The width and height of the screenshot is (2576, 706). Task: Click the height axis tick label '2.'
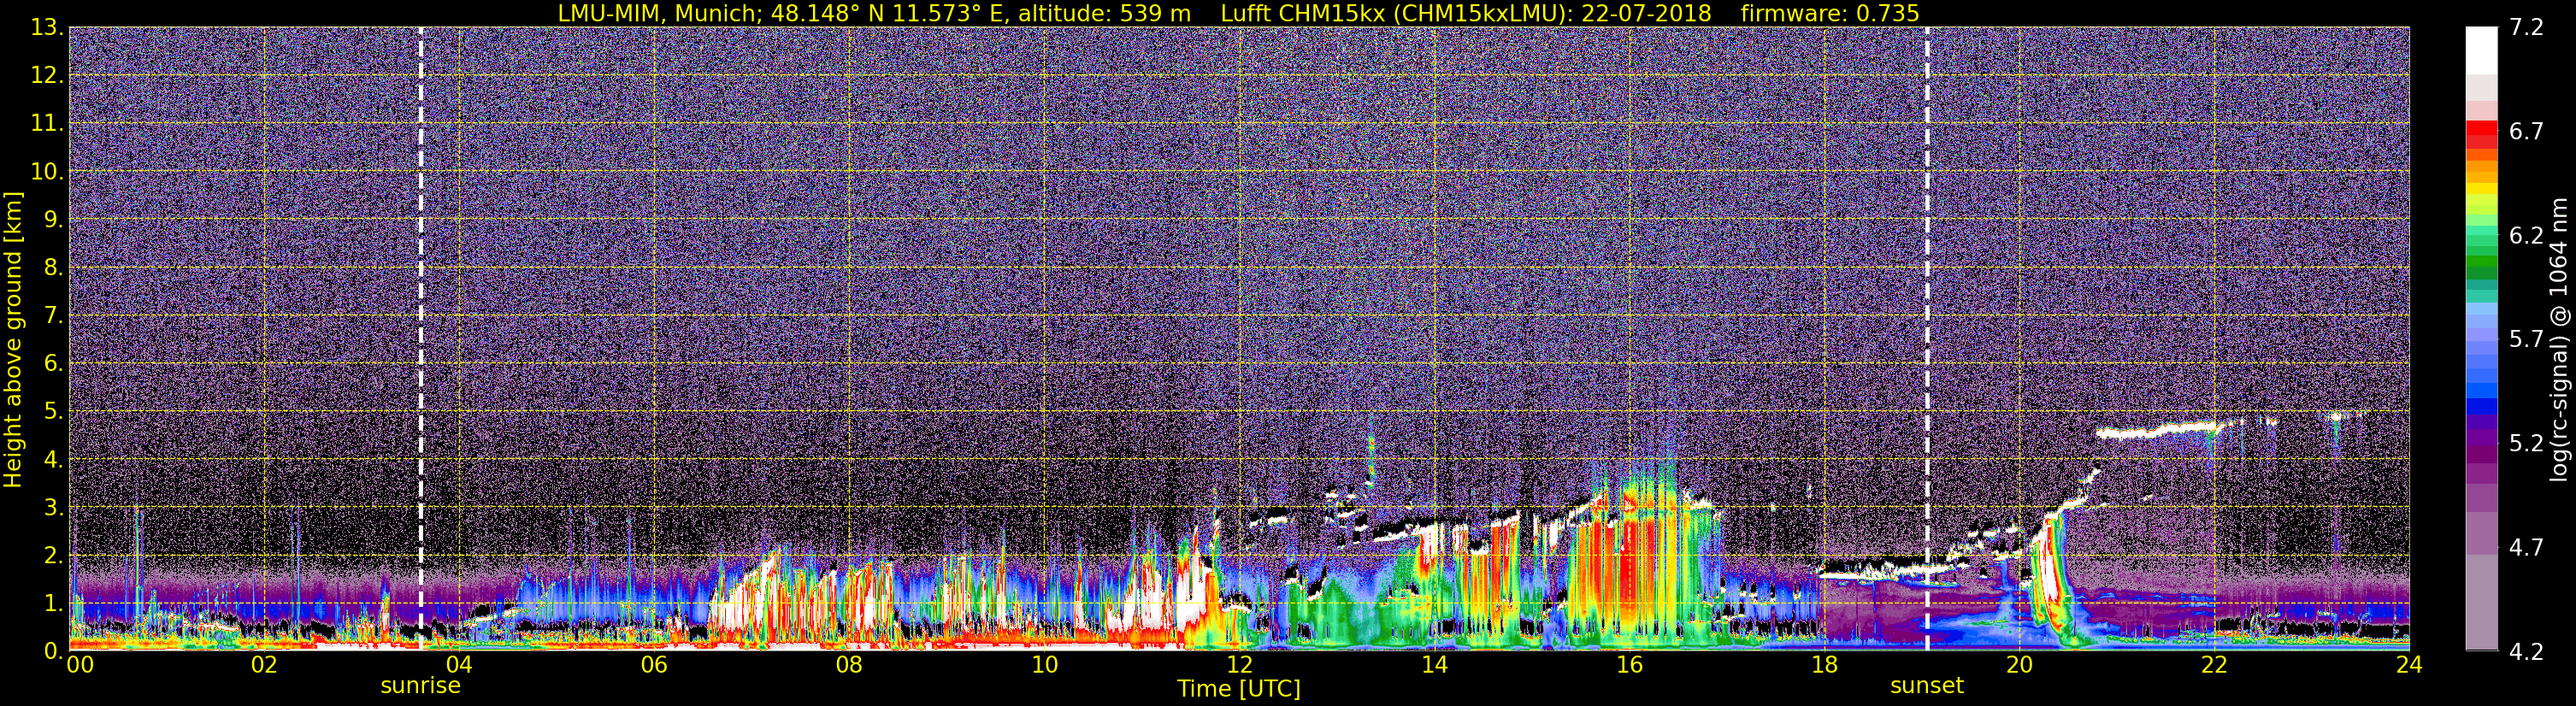pos(53,556)
